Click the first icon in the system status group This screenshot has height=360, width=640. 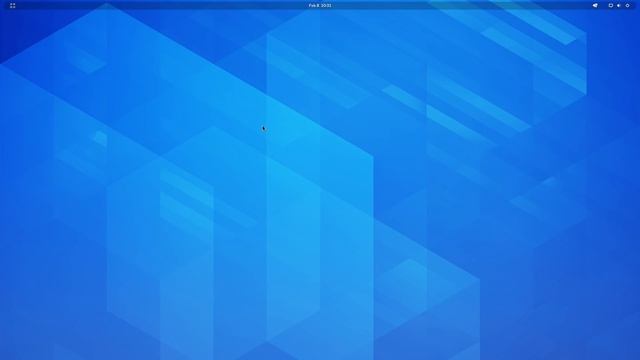click(x=611, y=6)
